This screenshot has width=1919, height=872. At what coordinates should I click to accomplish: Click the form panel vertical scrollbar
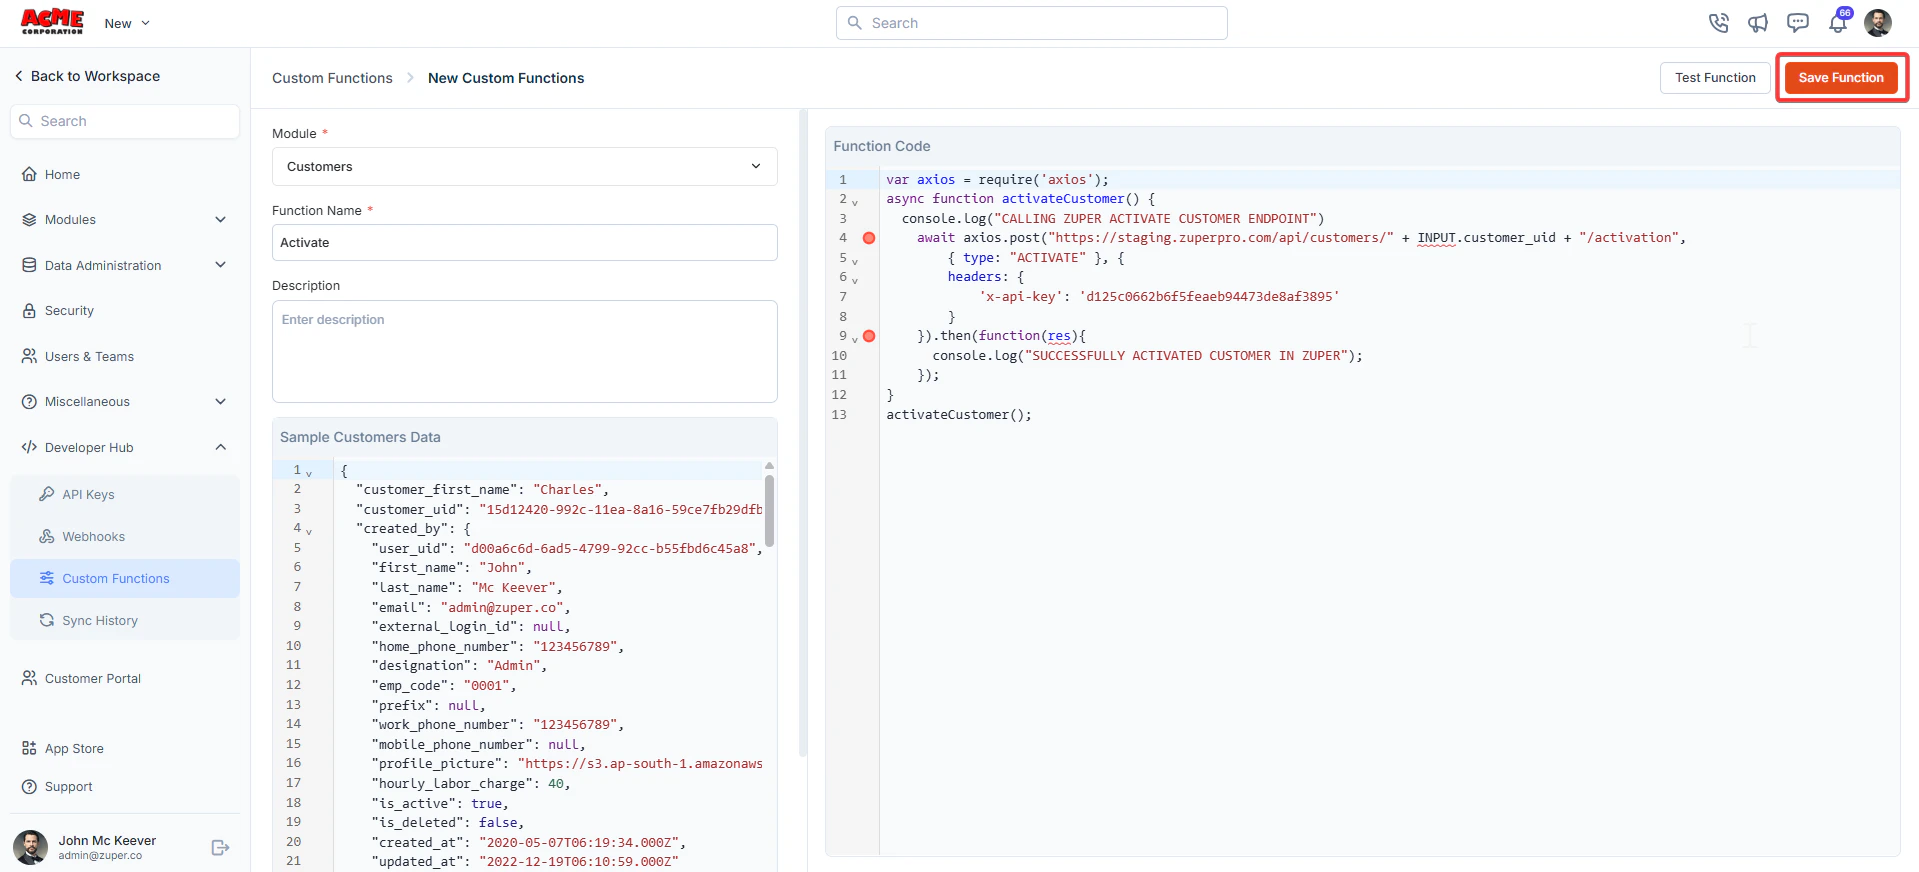(x=802, y=433)
